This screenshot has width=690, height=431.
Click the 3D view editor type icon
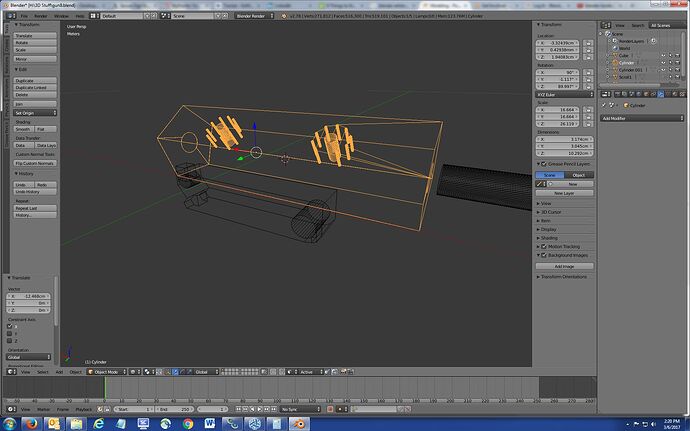(x=10, y=372)
